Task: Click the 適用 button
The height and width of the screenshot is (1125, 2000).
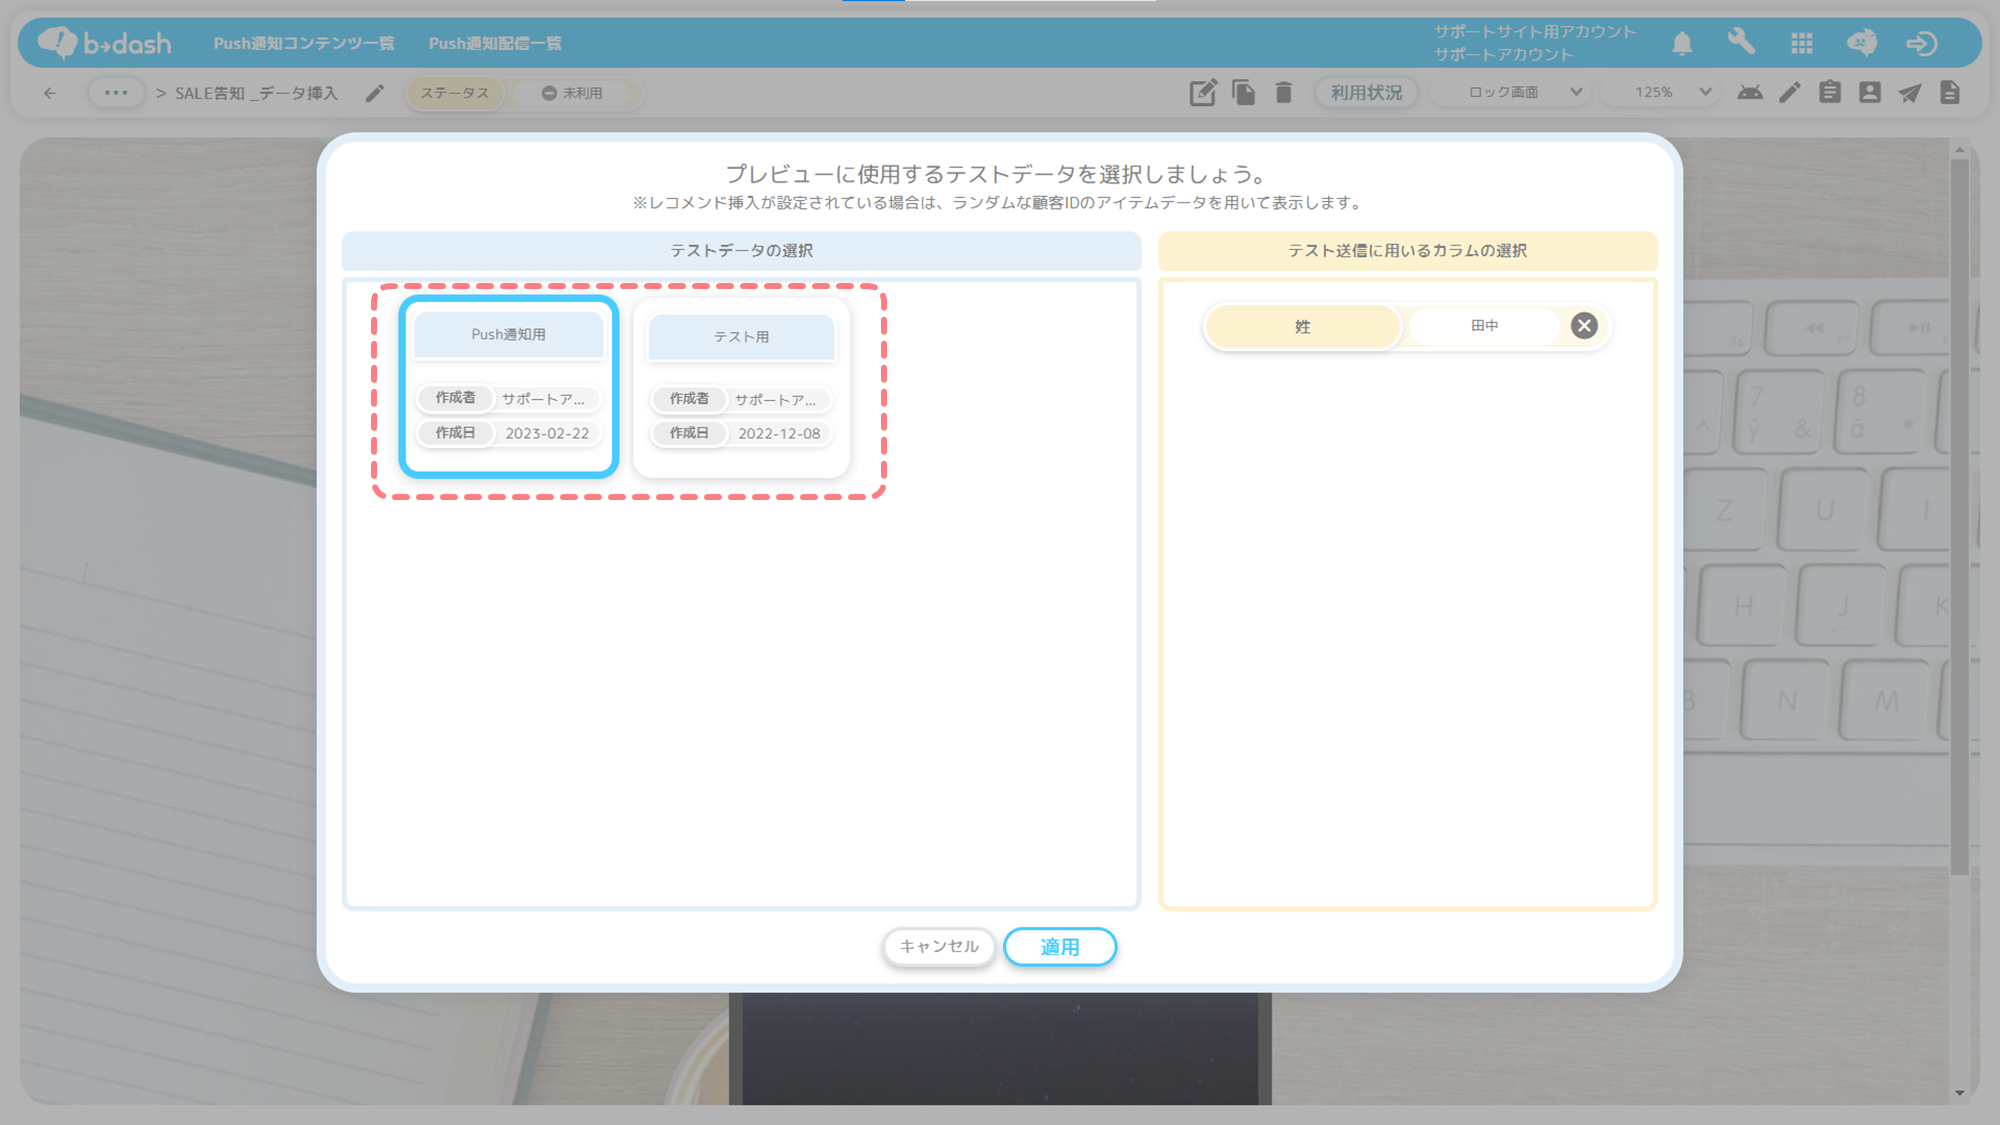Action: (1059, 947)
